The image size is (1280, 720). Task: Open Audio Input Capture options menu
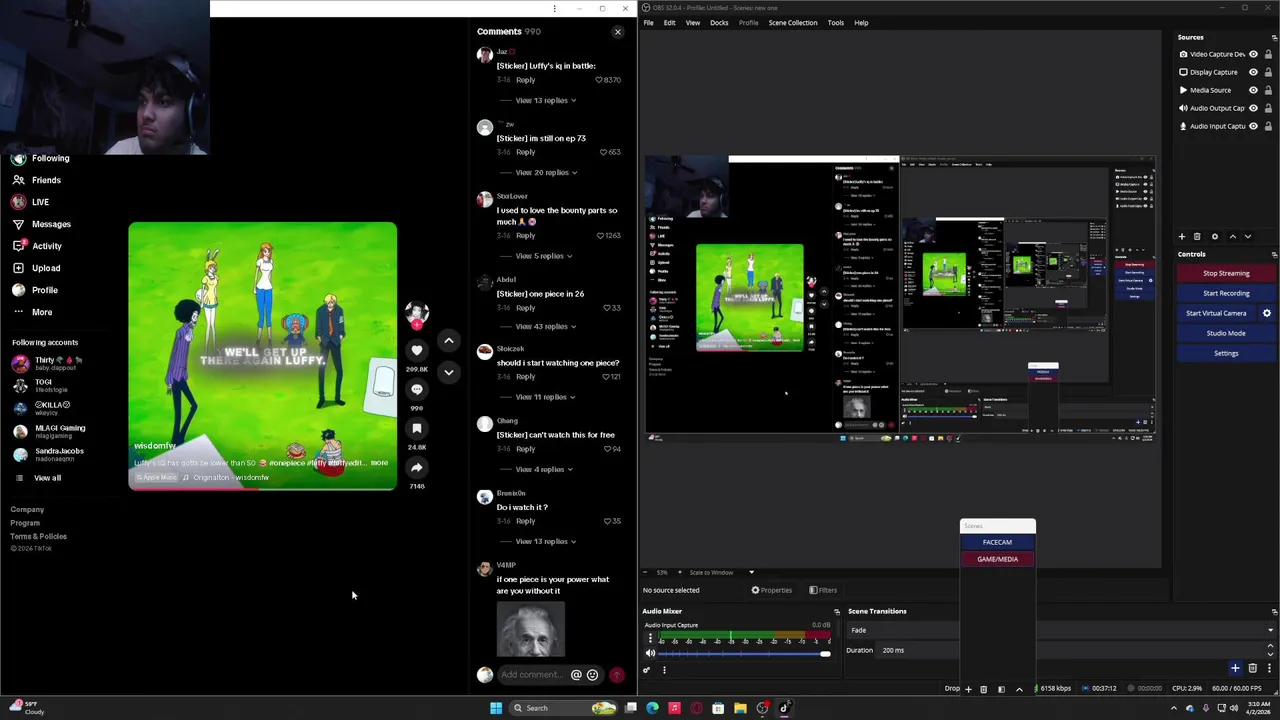click(x=650, y=638)
